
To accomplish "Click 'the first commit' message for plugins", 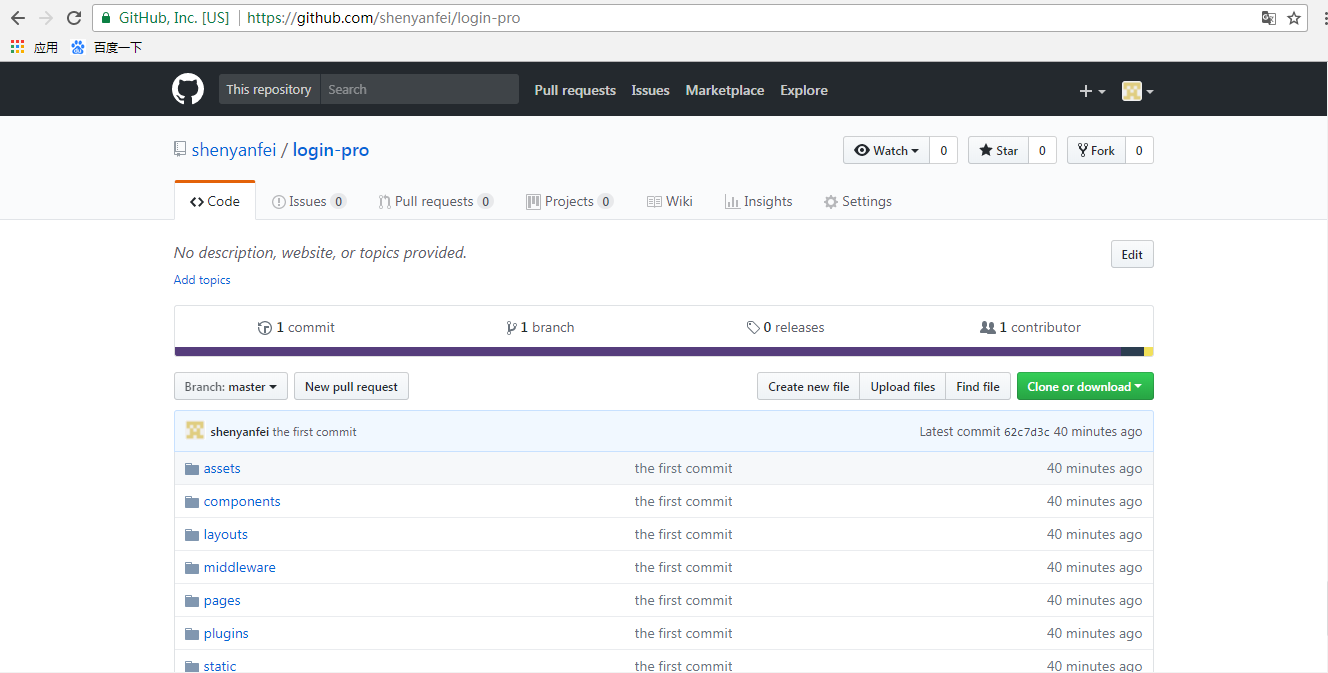I will tap(684, 633).
